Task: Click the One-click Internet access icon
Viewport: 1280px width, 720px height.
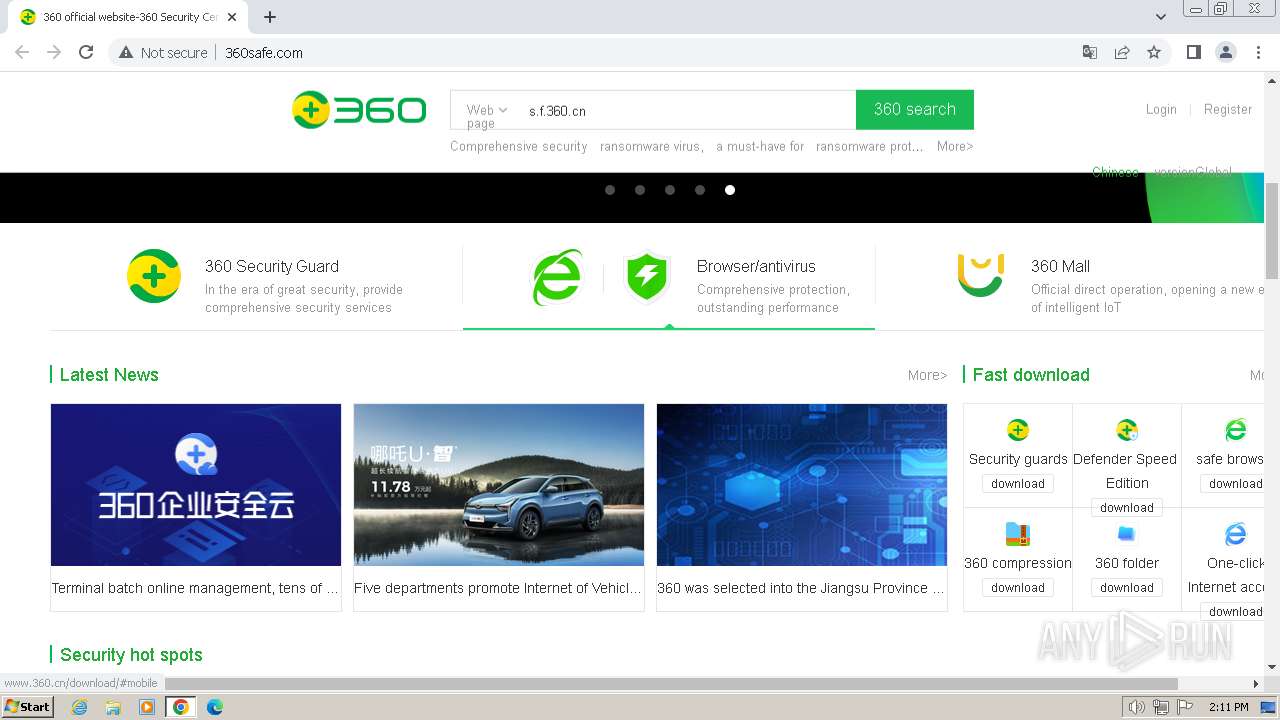Action: (1236, 534)
